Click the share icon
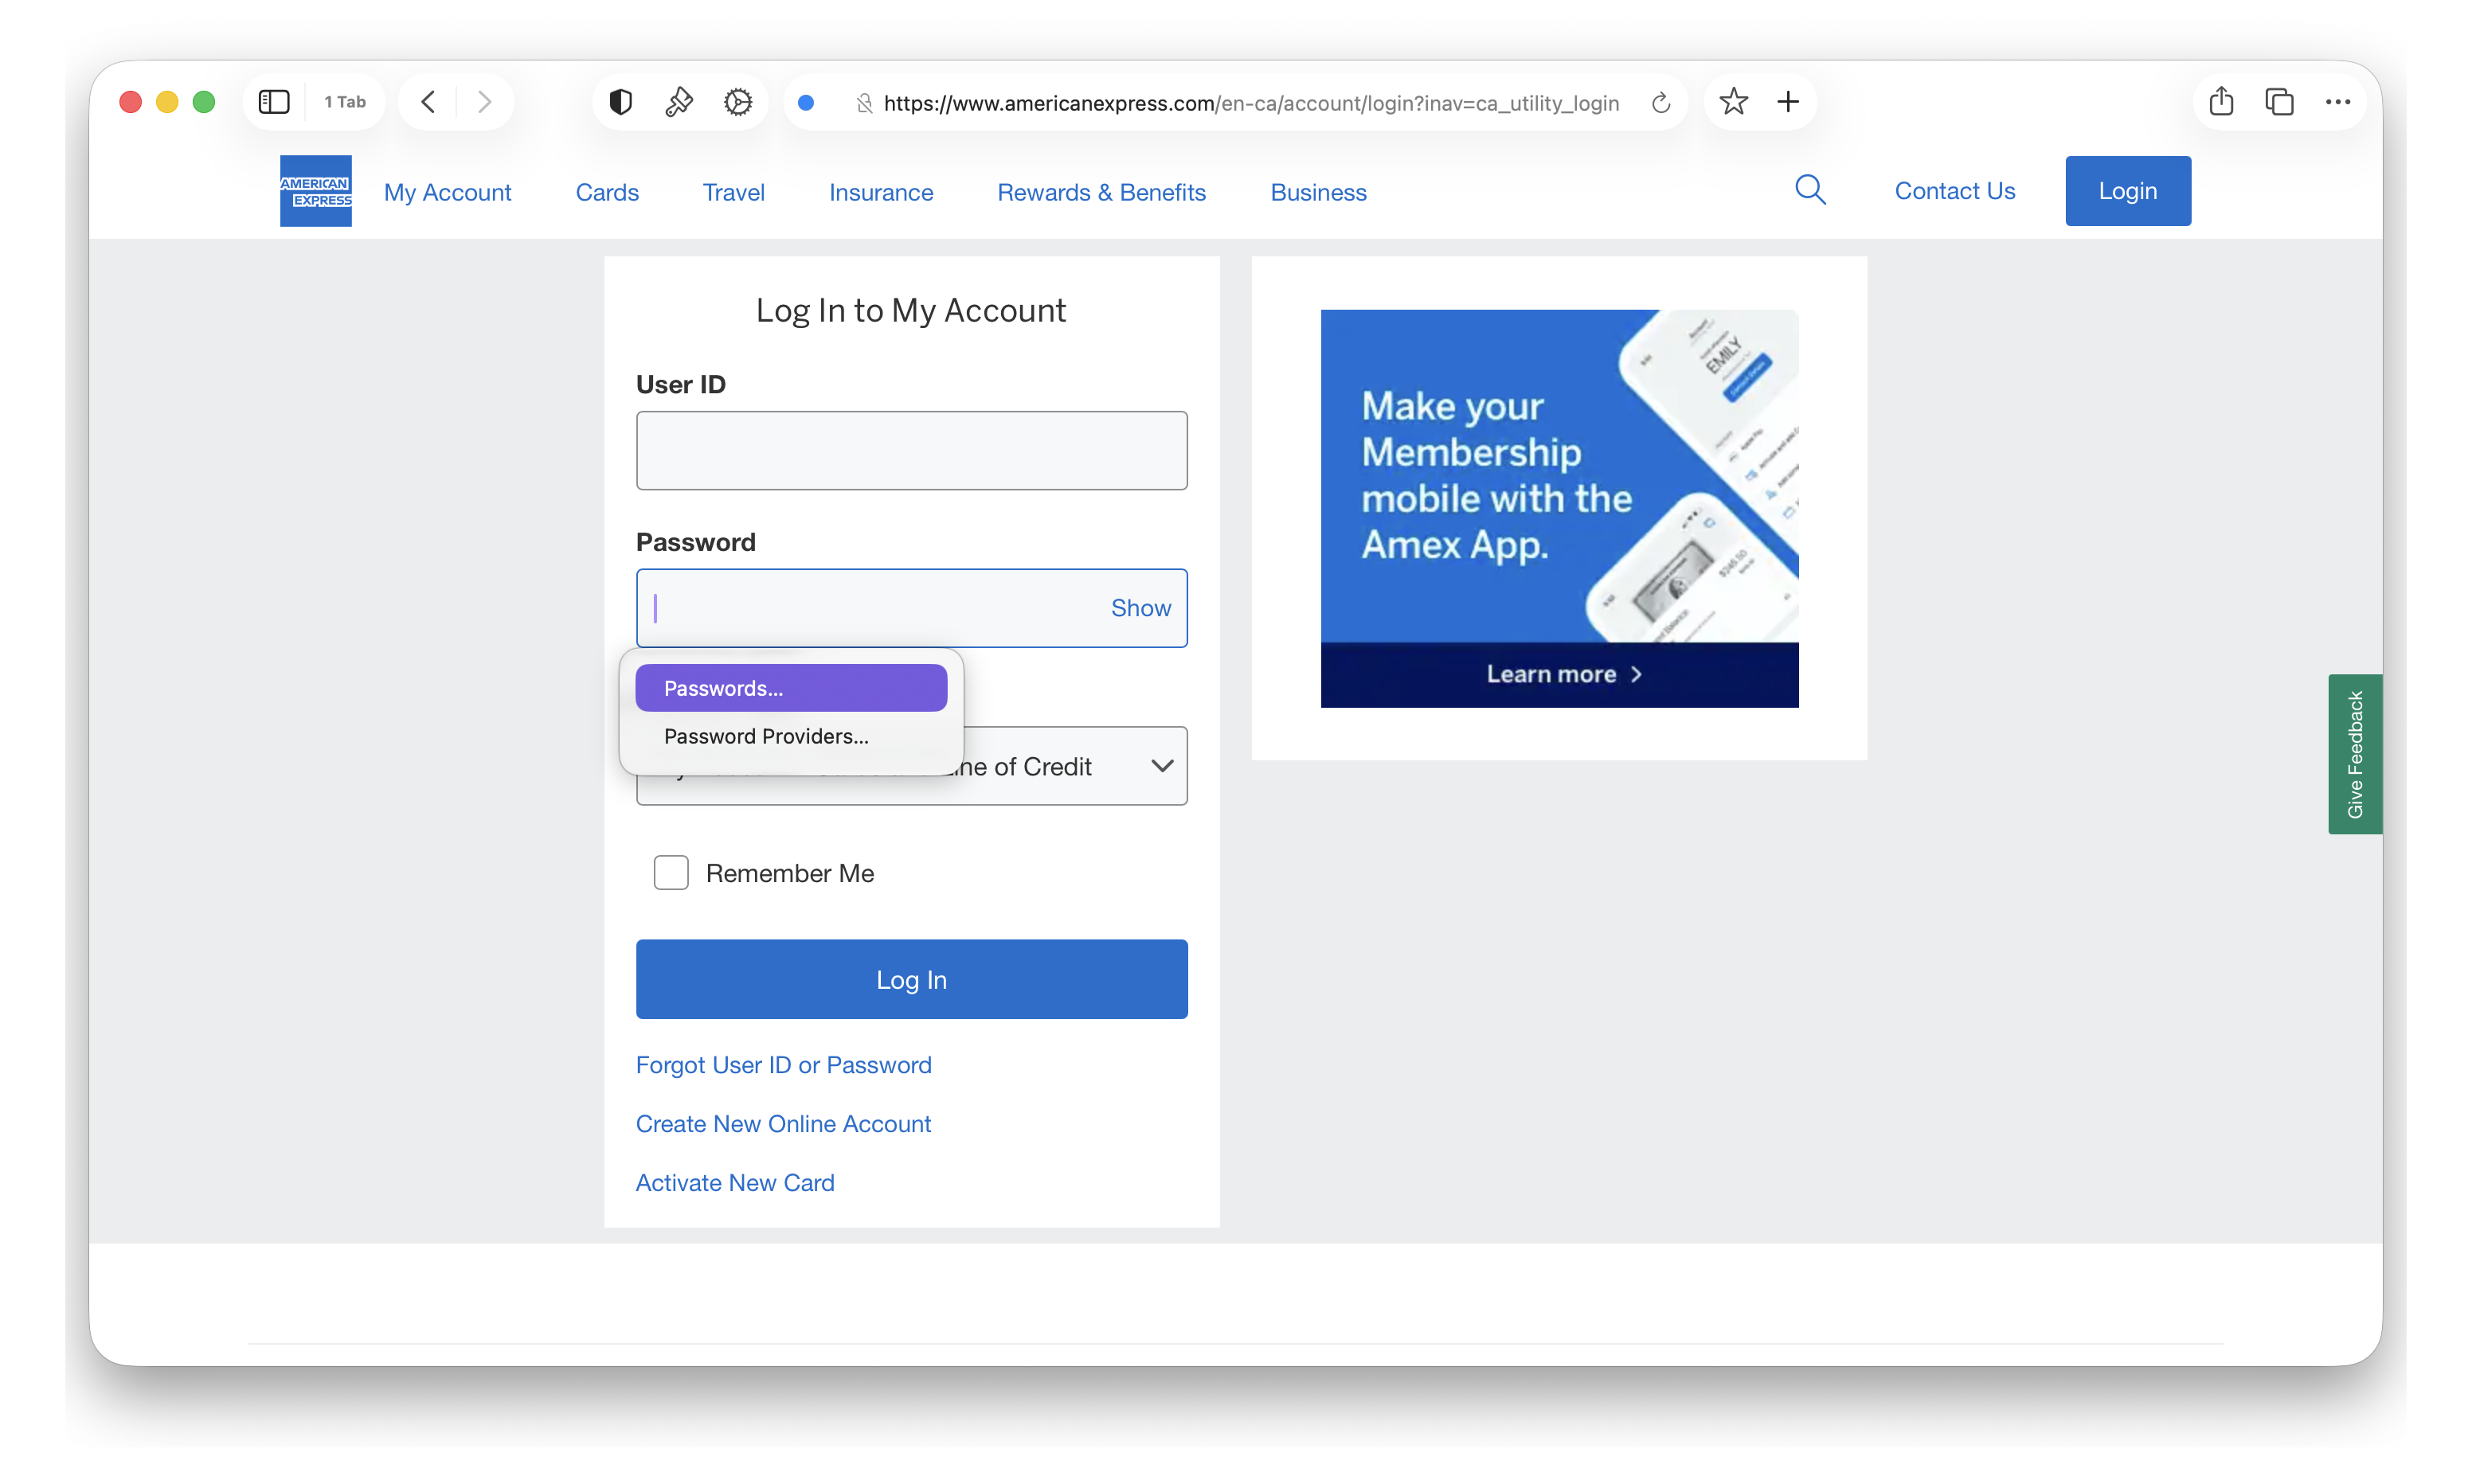The height and width of the screenshot is (1484, 2472). 2221,102
